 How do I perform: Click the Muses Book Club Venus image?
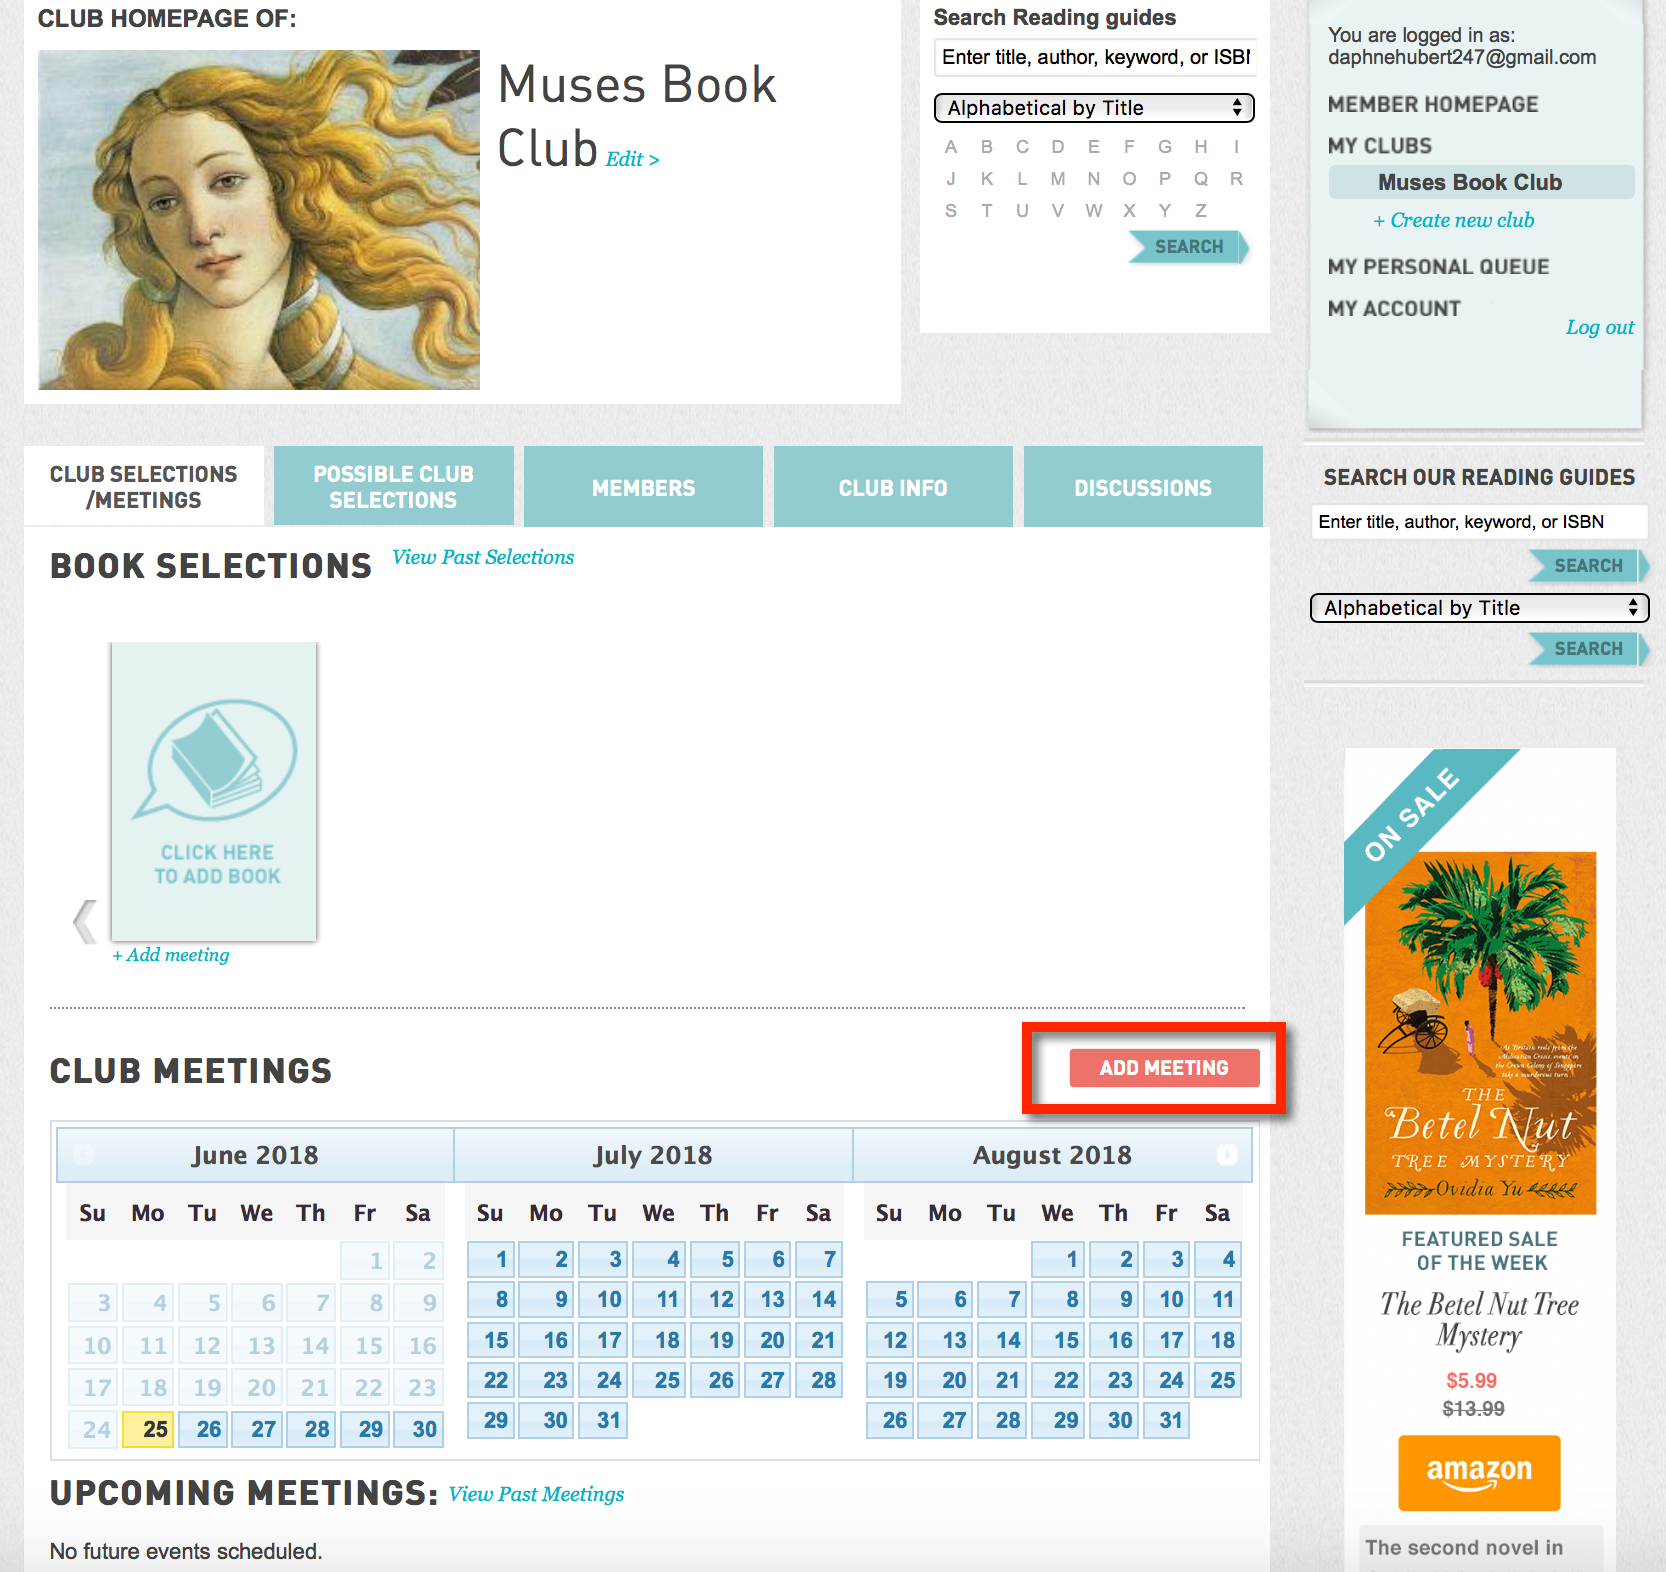point(259,220)
